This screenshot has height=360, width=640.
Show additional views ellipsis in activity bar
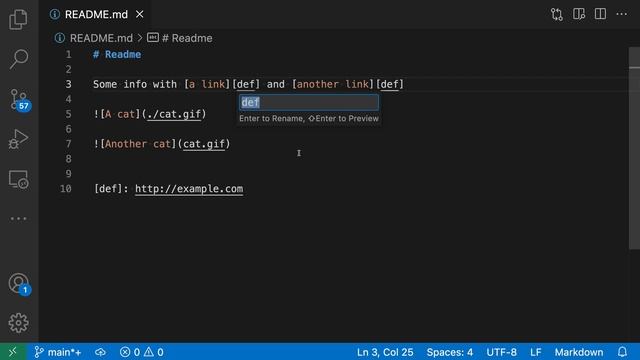[x=18, y=219]
